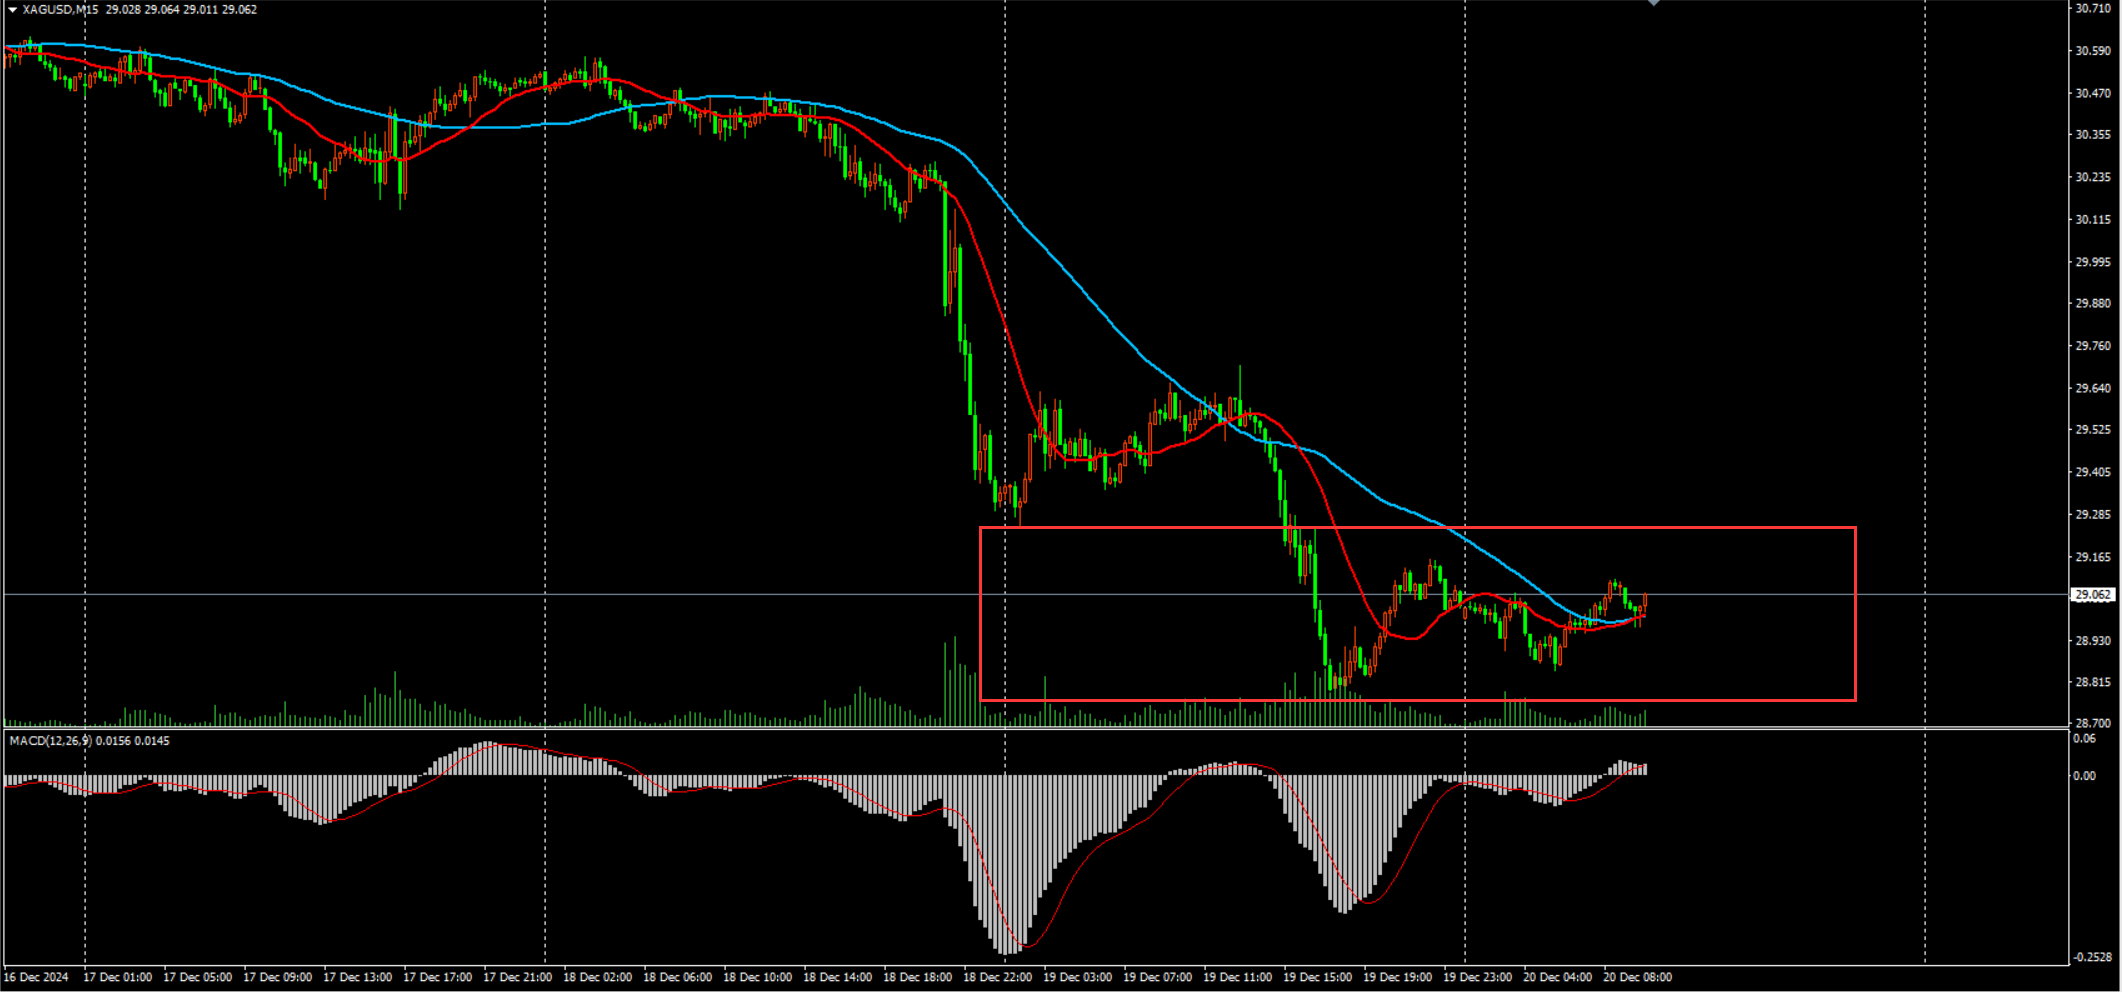The width and height of the screenshot is (2122, 992).
Task: Click the 19 Dec 07:00 time label
Action: [x=1158, y=978]
